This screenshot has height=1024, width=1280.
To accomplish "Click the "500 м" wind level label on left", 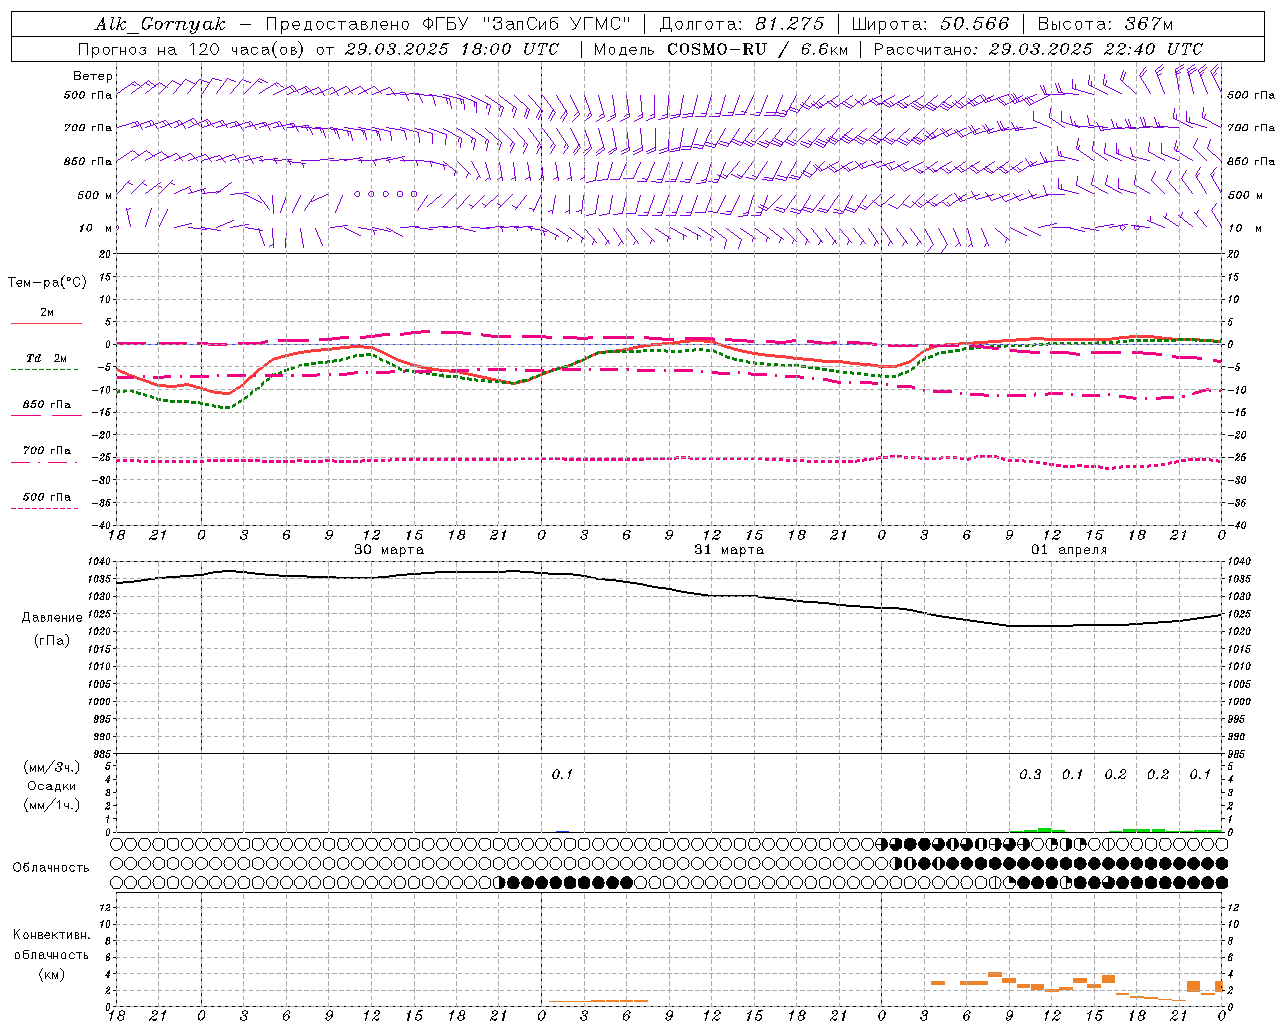I will coord(94,195).
